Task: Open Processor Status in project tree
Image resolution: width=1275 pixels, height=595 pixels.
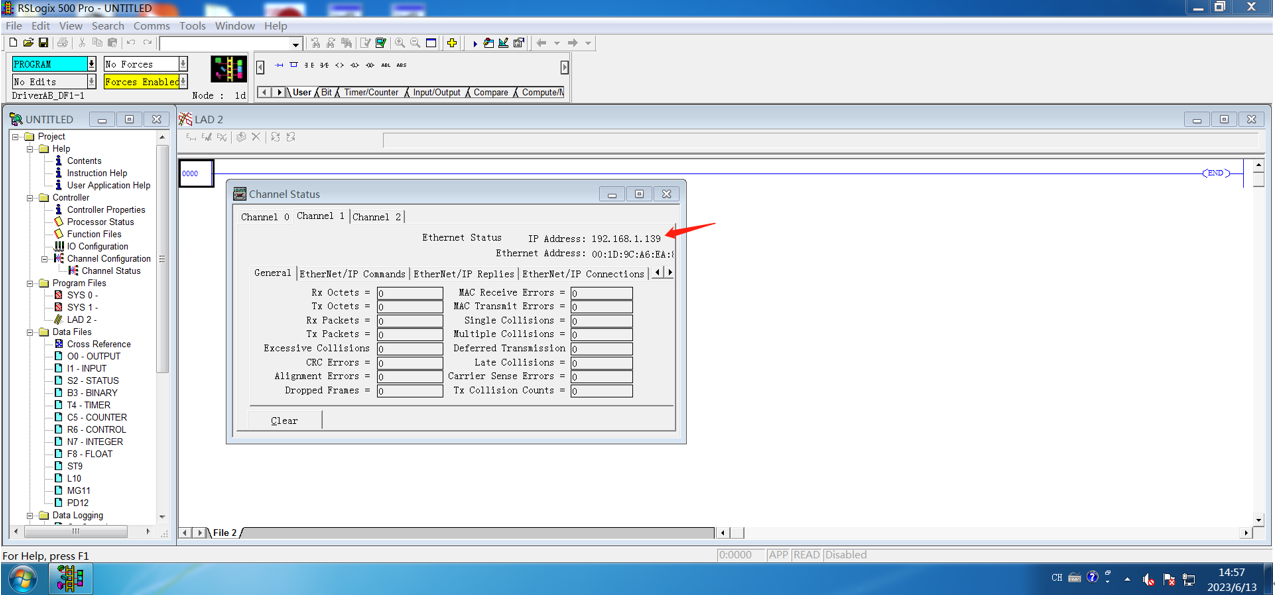Action: tap(100, 222)
